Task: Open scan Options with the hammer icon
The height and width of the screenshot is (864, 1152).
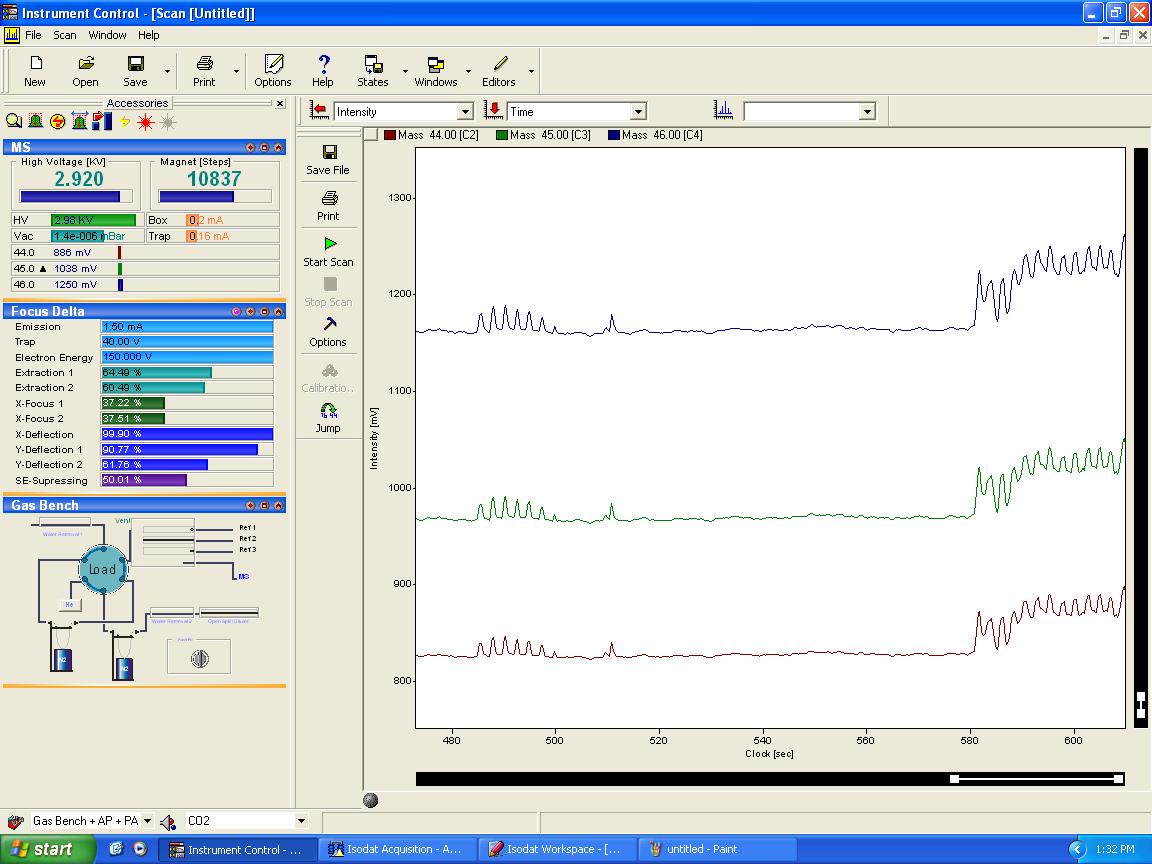Action: click(329, 324)
